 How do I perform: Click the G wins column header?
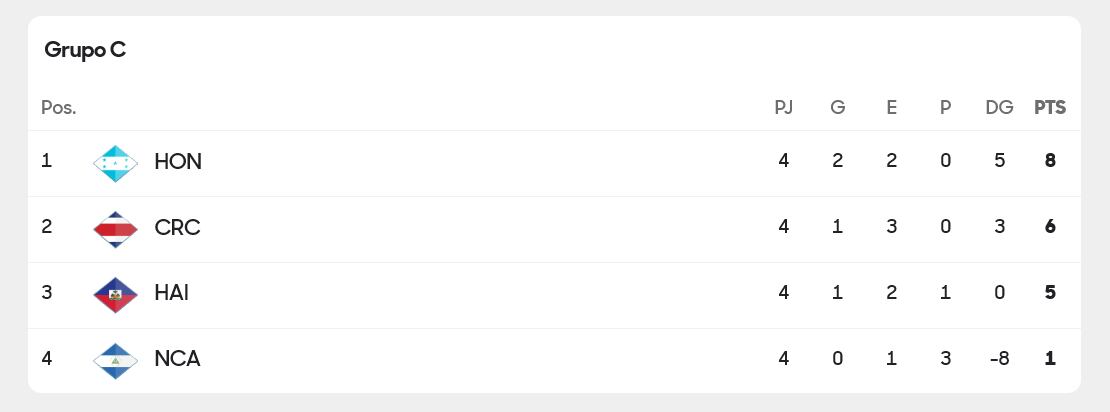pos(838,107)
